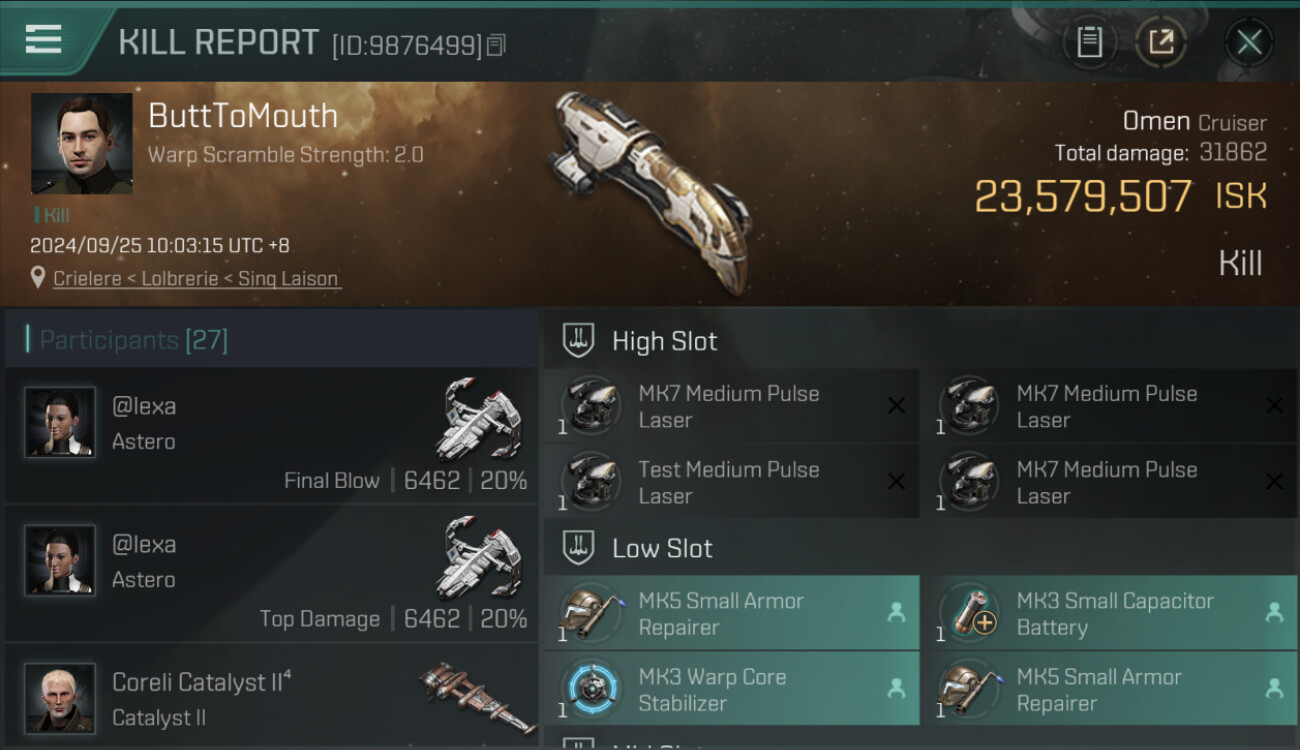
Task: Click the High Slot shield icon
Action: point(578,341)
